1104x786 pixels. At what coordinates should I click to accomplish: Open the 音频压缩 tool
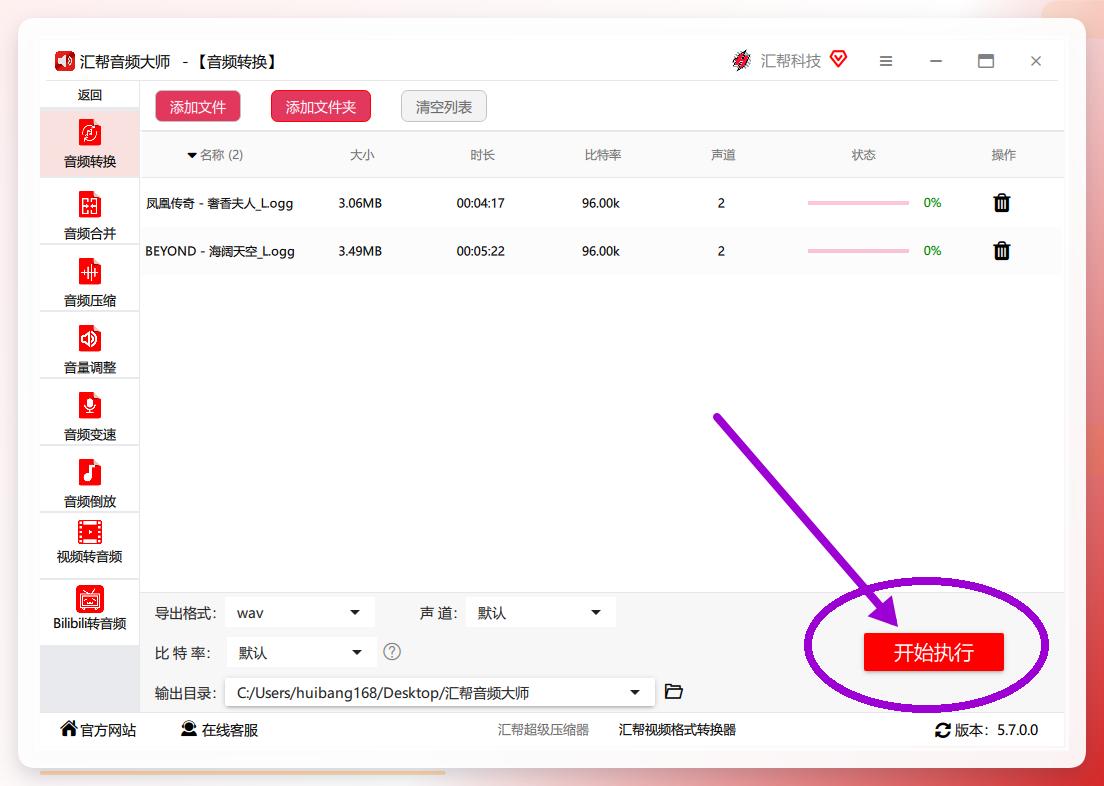coord(90,282)
